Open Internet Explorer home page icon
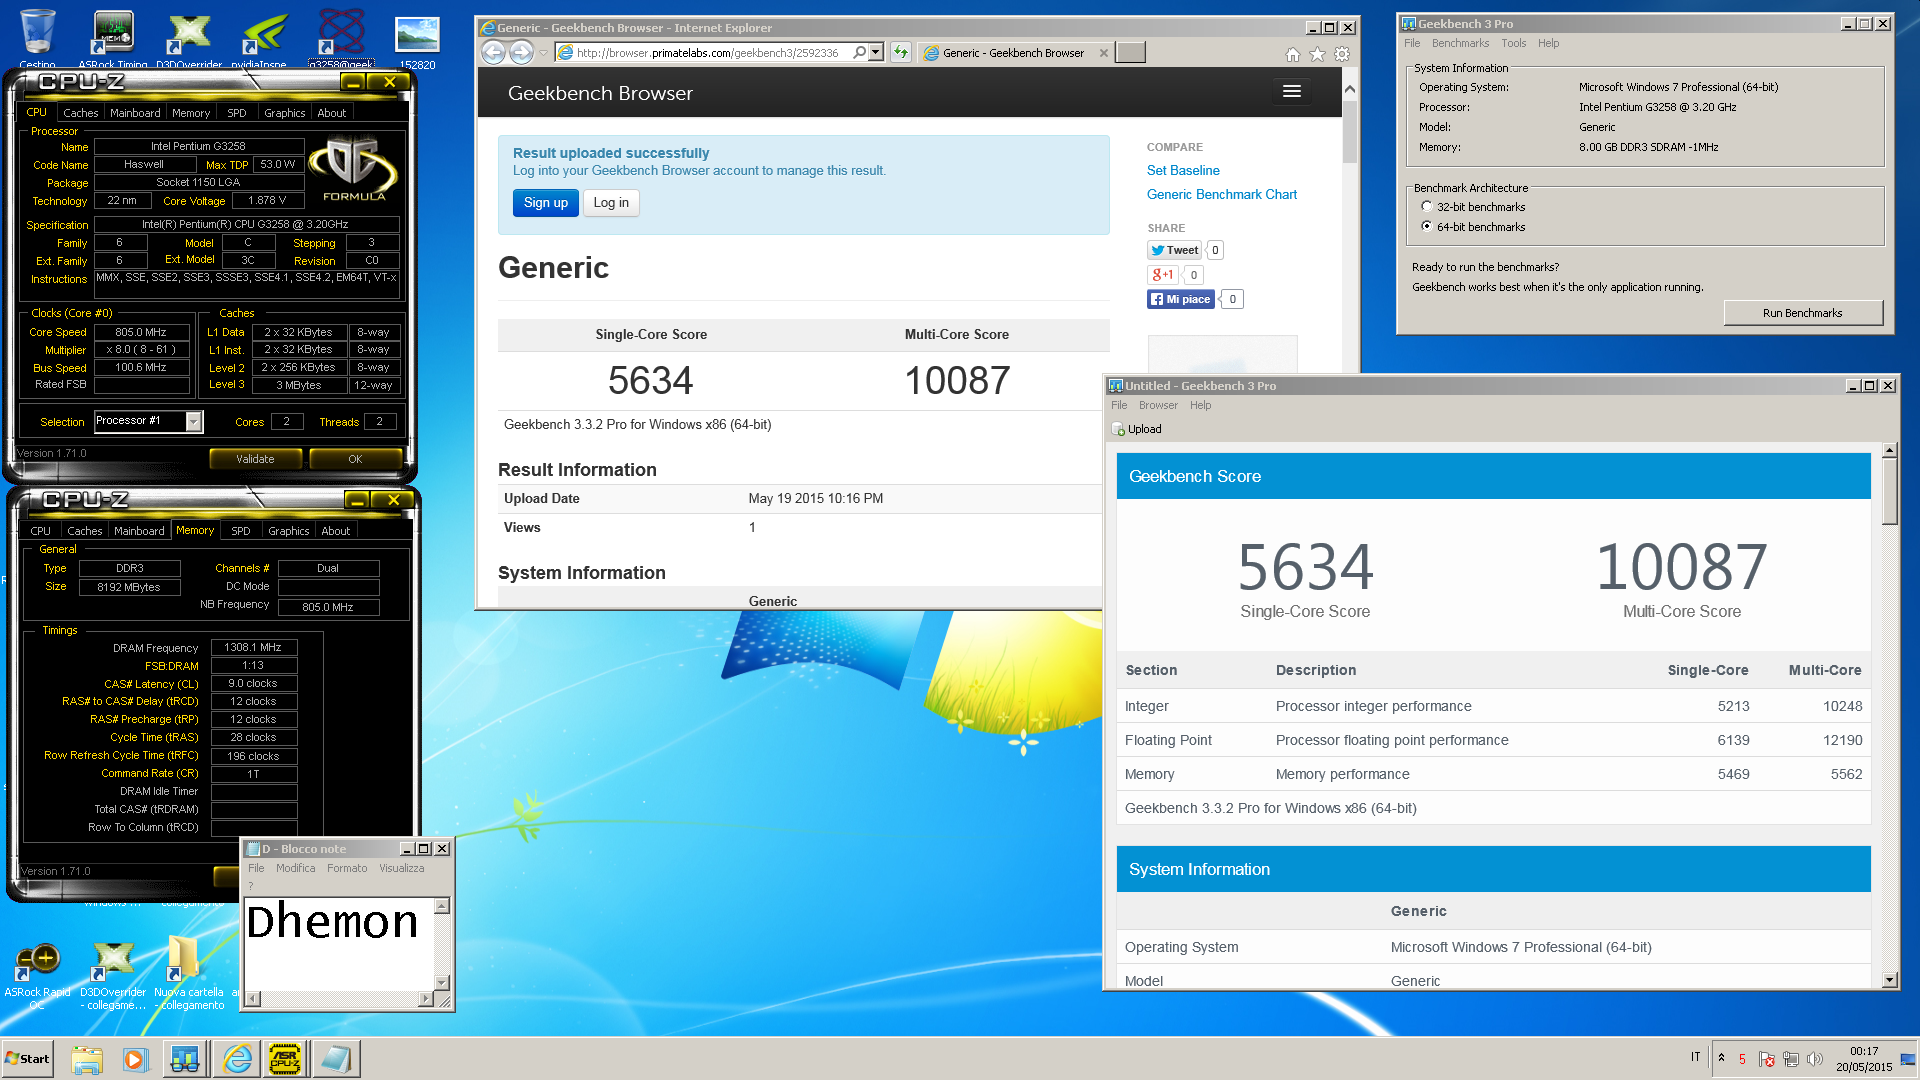Screen dimensions: 1920x1080 pyautogui.click(x=1292, y=54)
